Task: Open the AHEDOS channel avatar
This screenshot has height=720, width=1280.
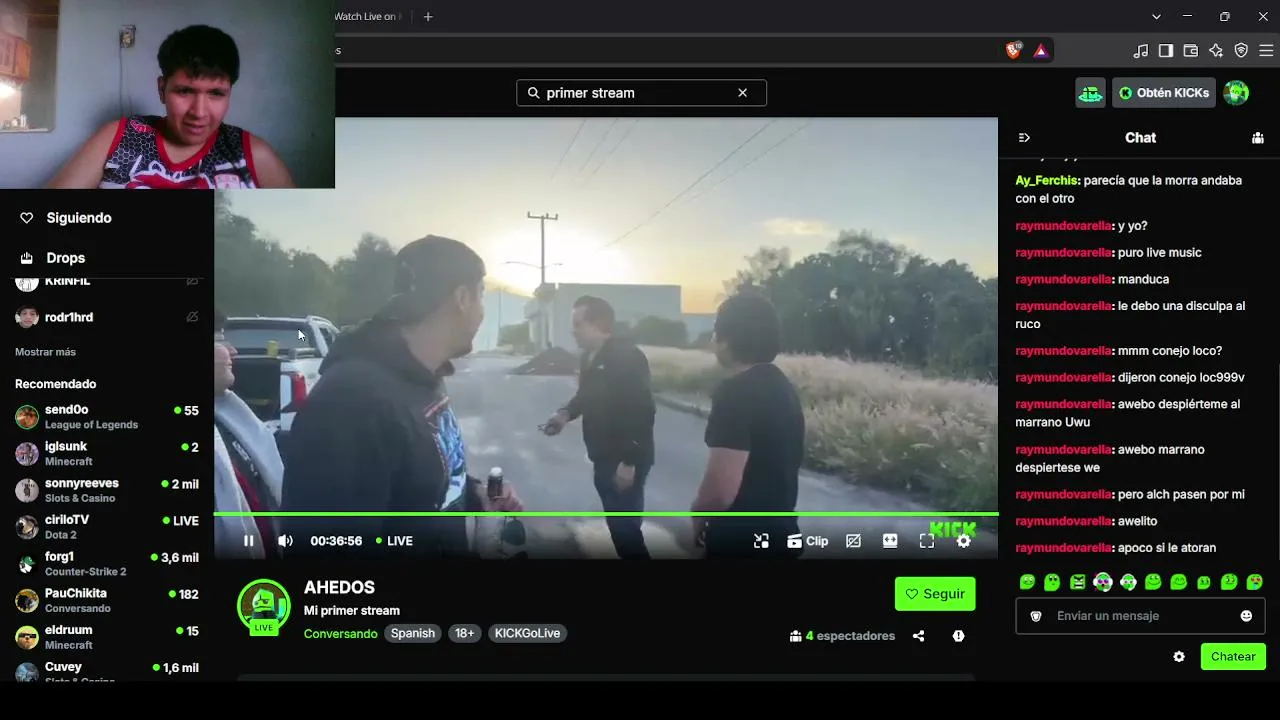Action: pyautogui.click(x=264, y=606)
